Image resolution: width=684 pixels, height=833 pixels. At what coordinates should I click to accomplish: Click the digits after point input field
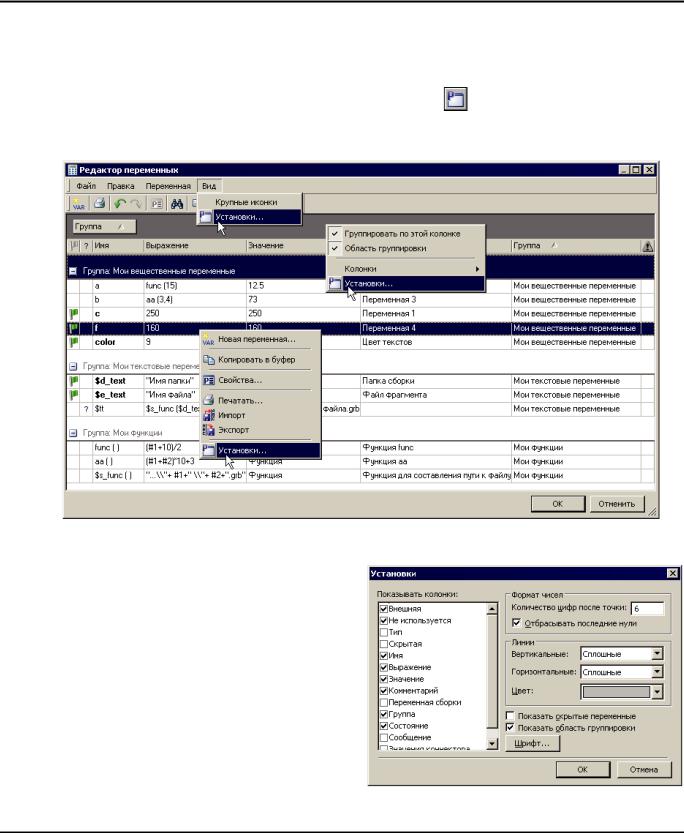pos(647,608)
